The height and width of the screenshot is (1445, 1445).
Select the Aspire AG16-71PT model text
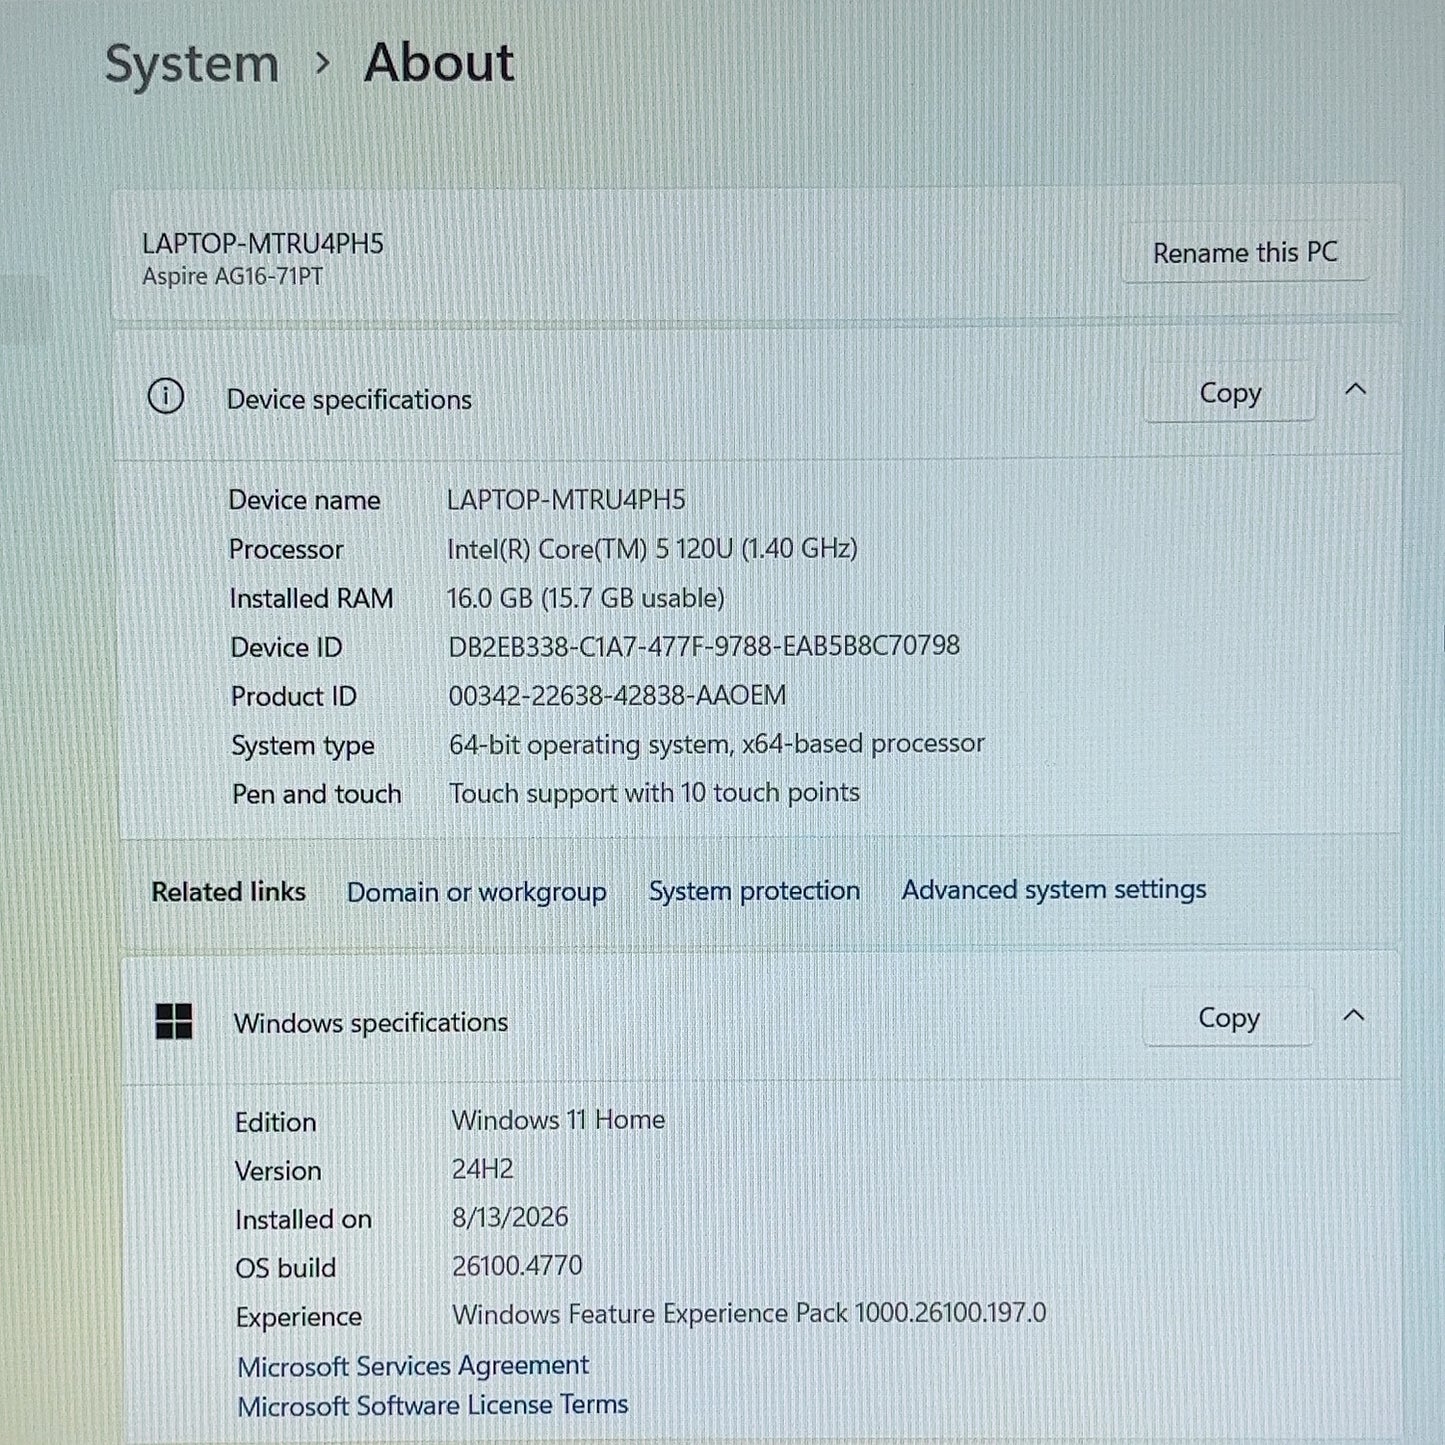pyautogui.click(x=233, y=277)
